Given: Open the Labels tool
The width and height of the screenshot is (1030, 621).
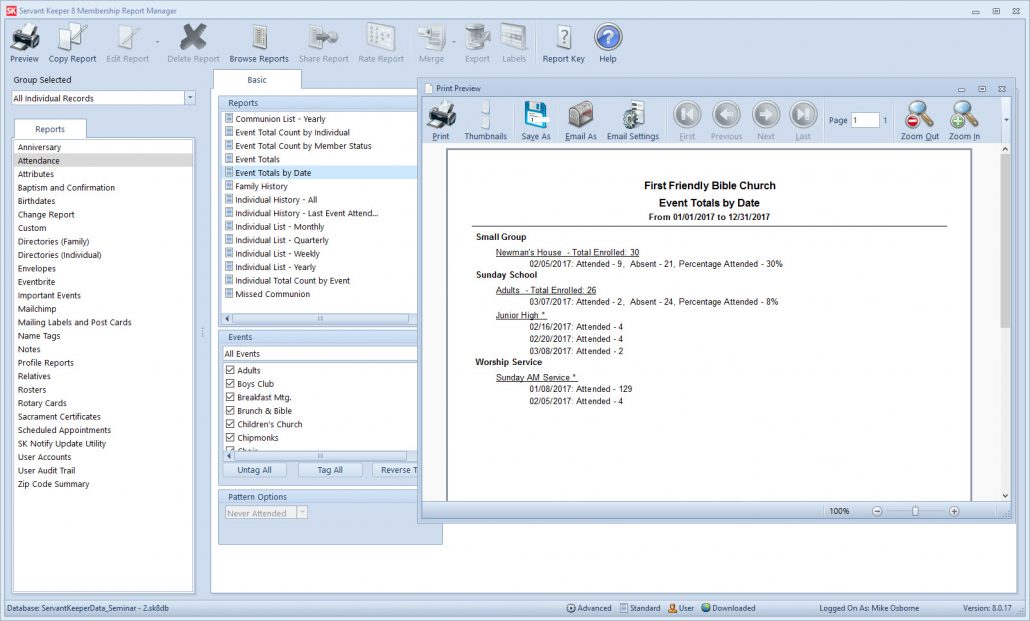Looking at the screenshot, I should [514, 40].
